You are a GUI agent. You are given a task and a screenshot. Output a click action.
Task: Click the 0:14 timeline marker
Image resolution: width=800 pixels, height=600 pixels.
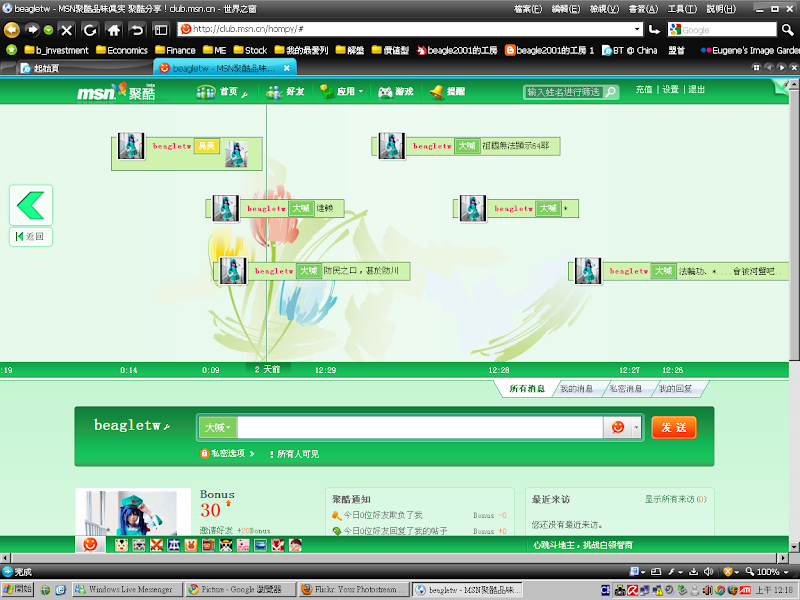[x=129, y=370]
